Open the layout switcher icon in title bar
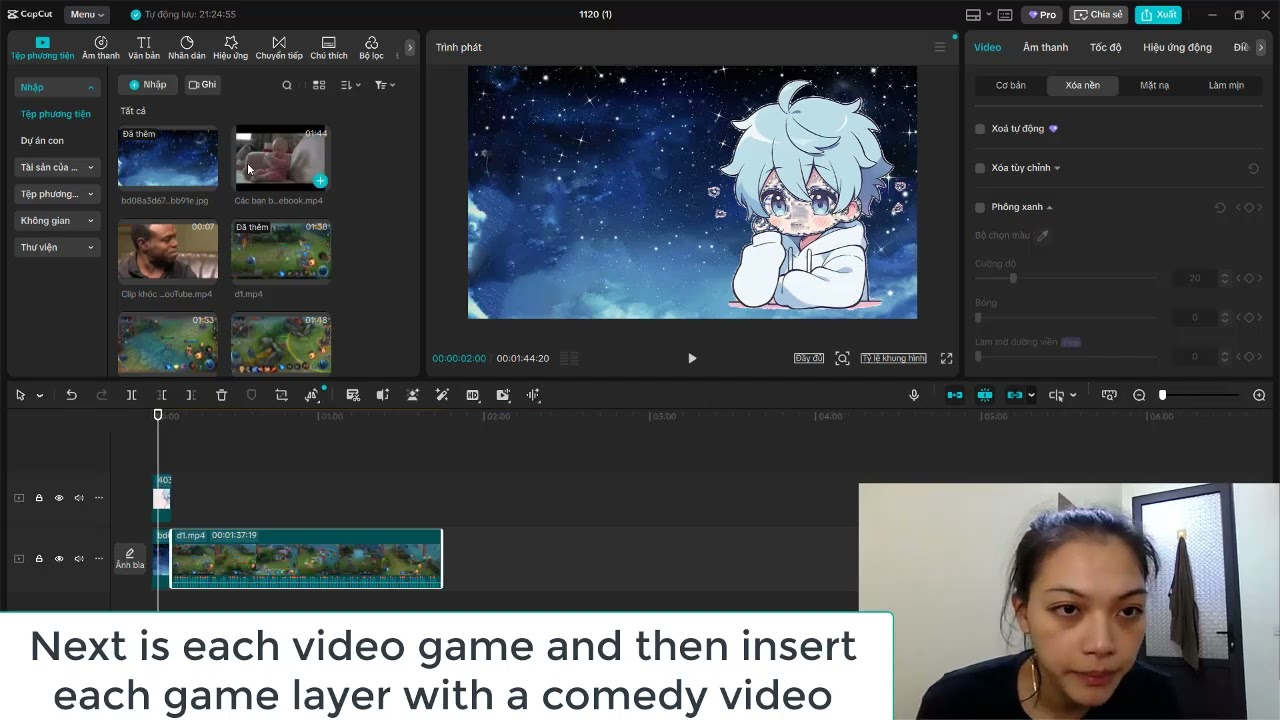The width and height of the screenshot is (1280, 720). 973,15
